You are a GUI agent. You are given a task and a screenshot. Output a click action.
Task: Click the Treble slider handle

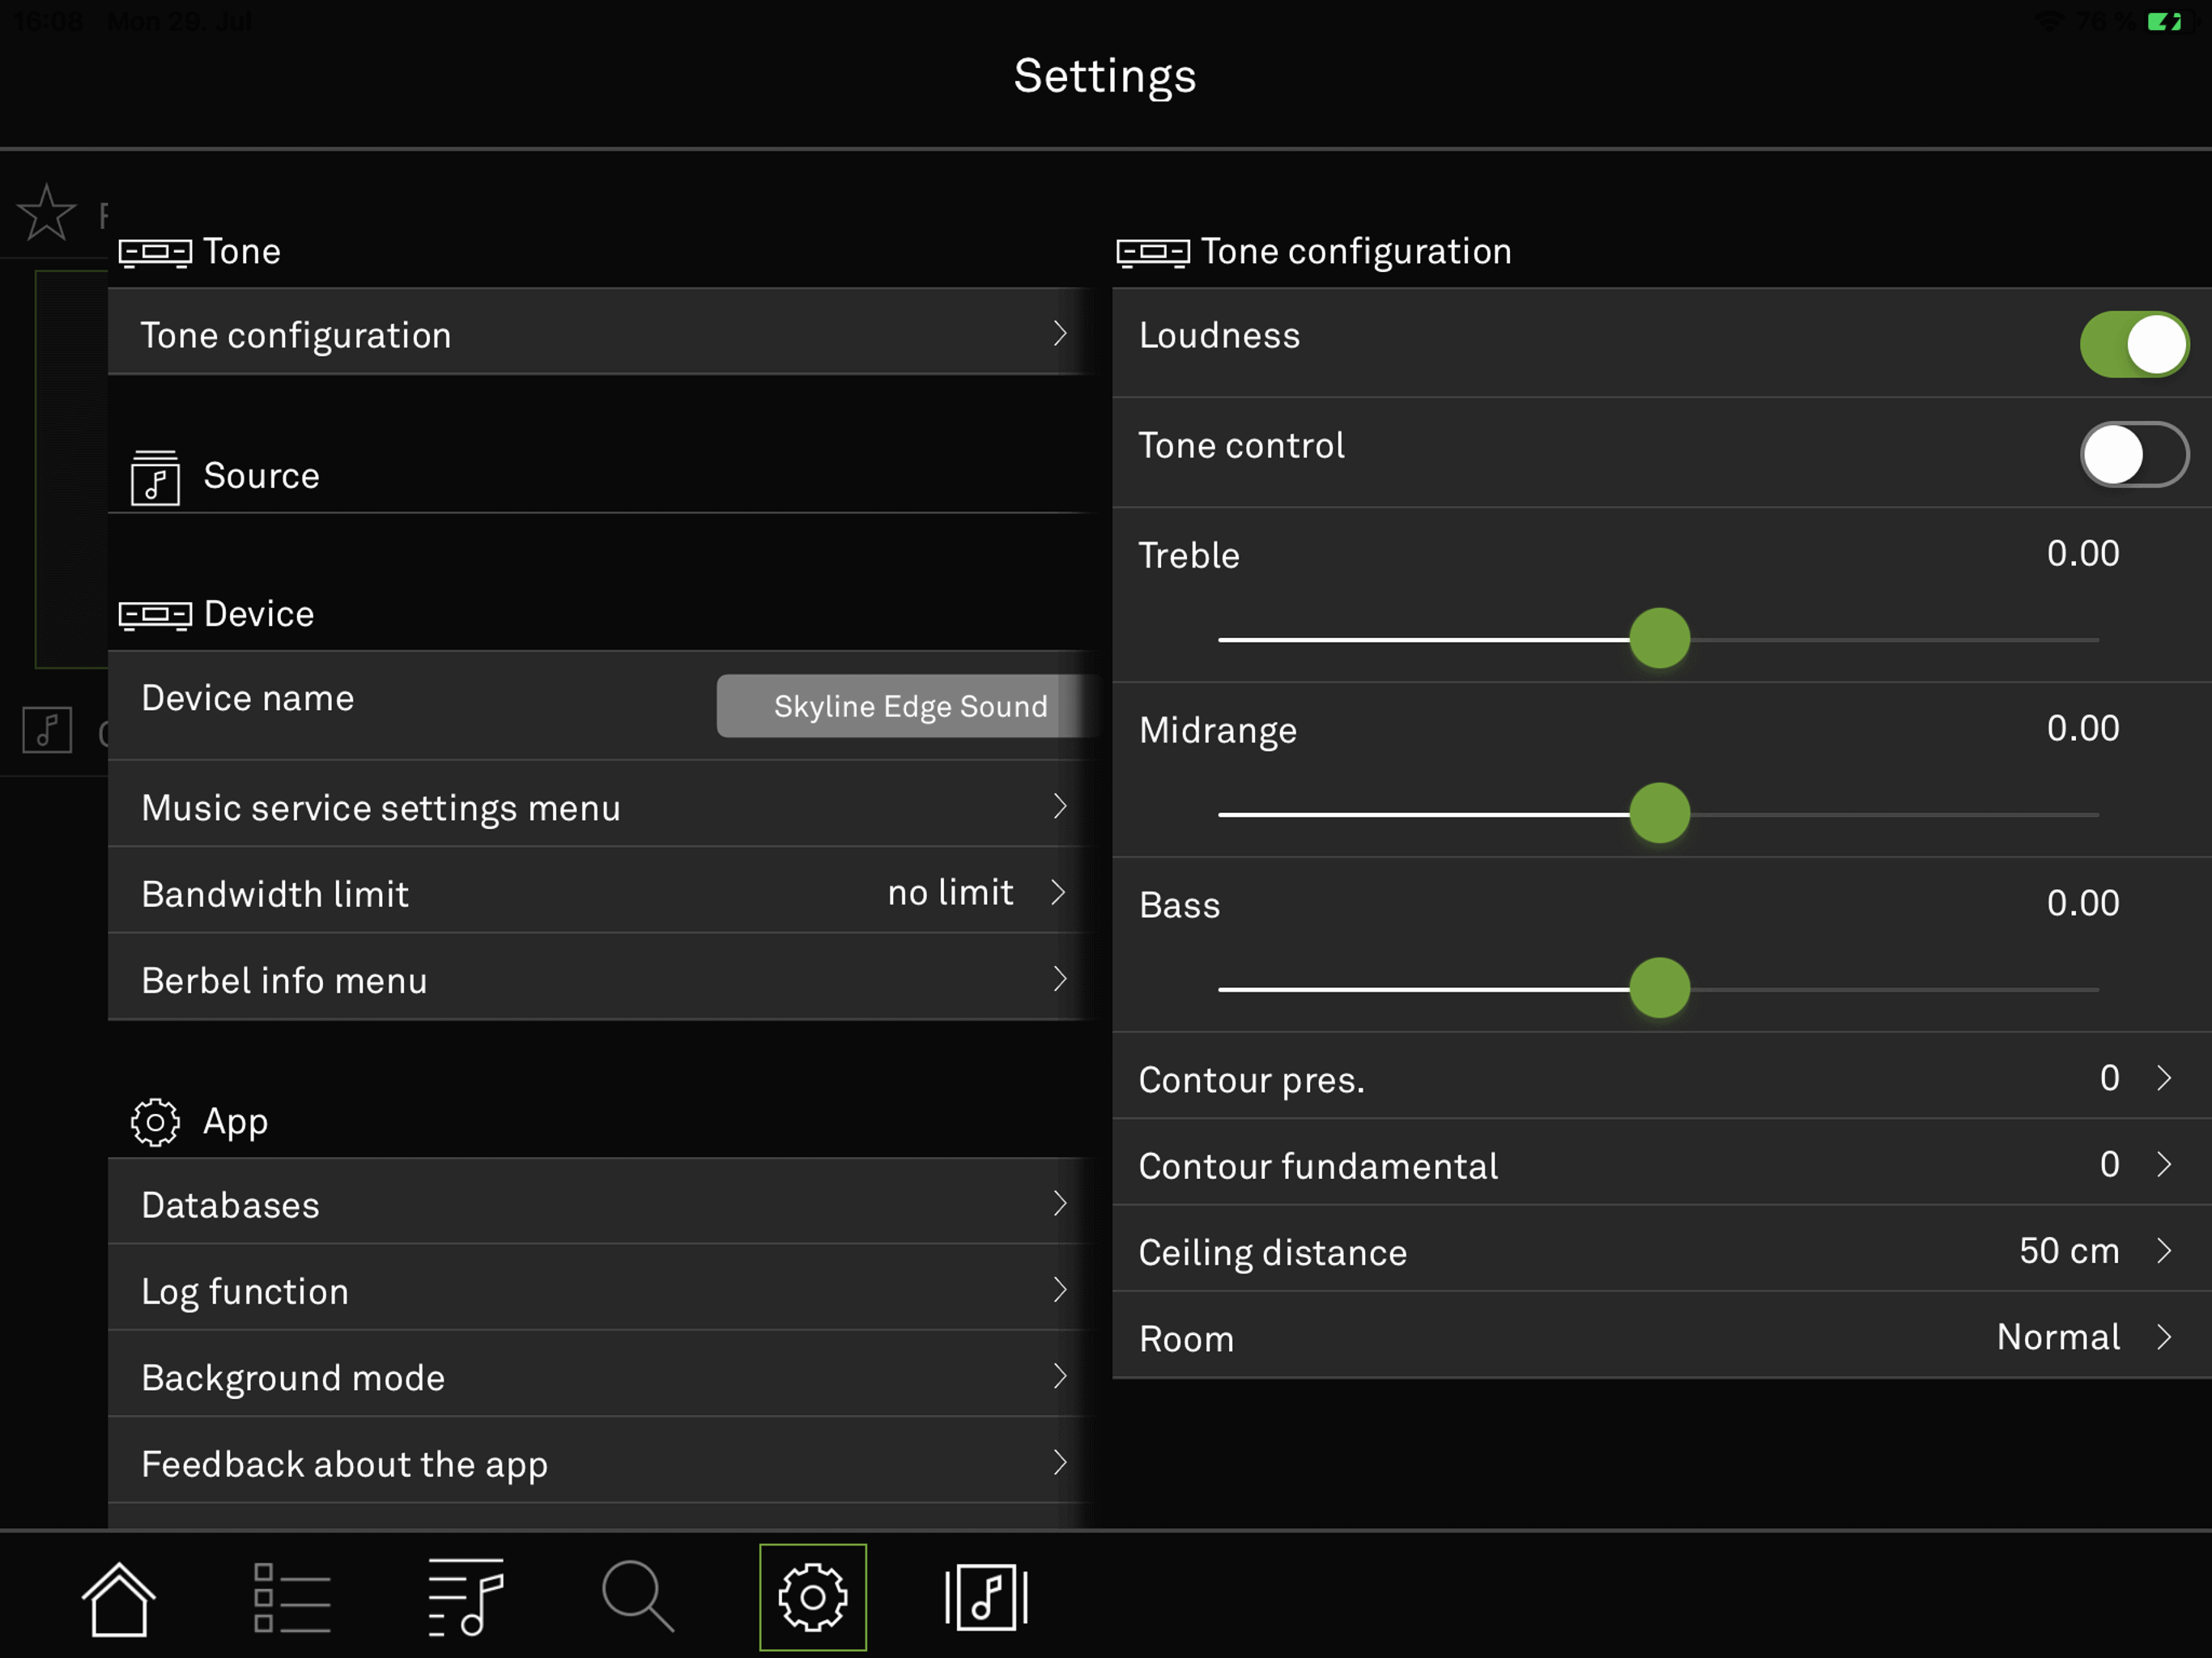tap(1659, 638)
